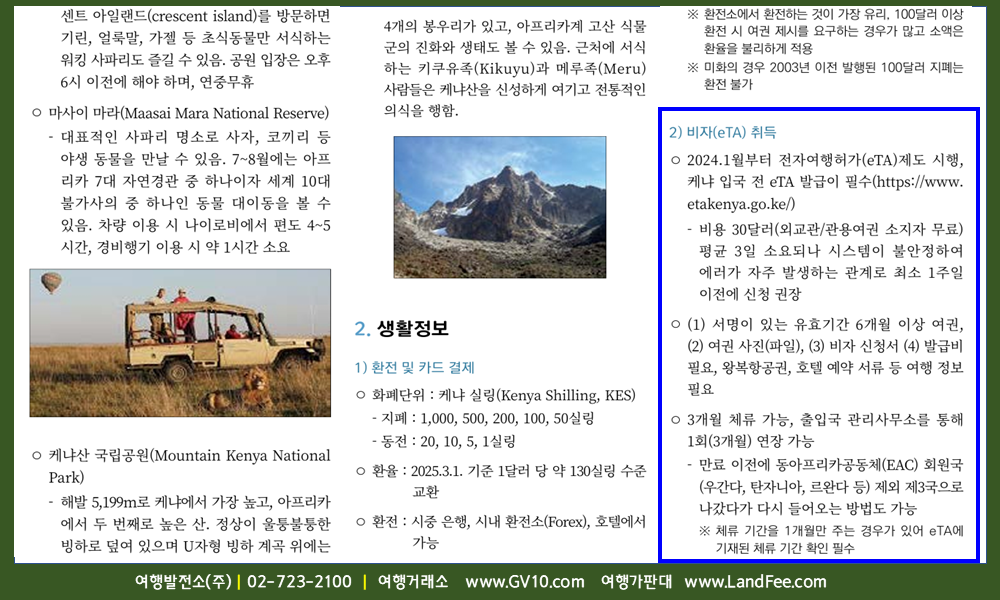Screen dimensions: 1000x600
Task: Select the 'crescent island' text line
Action: tap(195, 16)
